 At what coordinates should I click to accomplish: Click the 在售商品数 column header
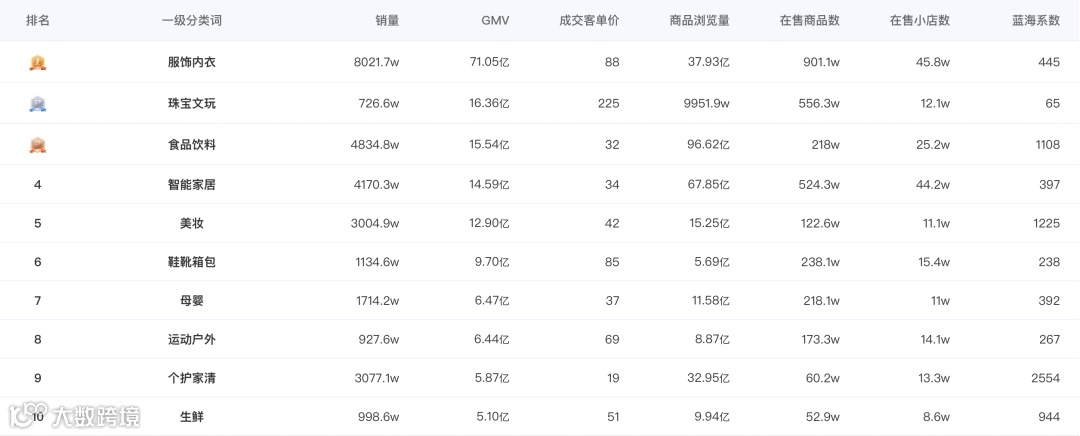809,20
